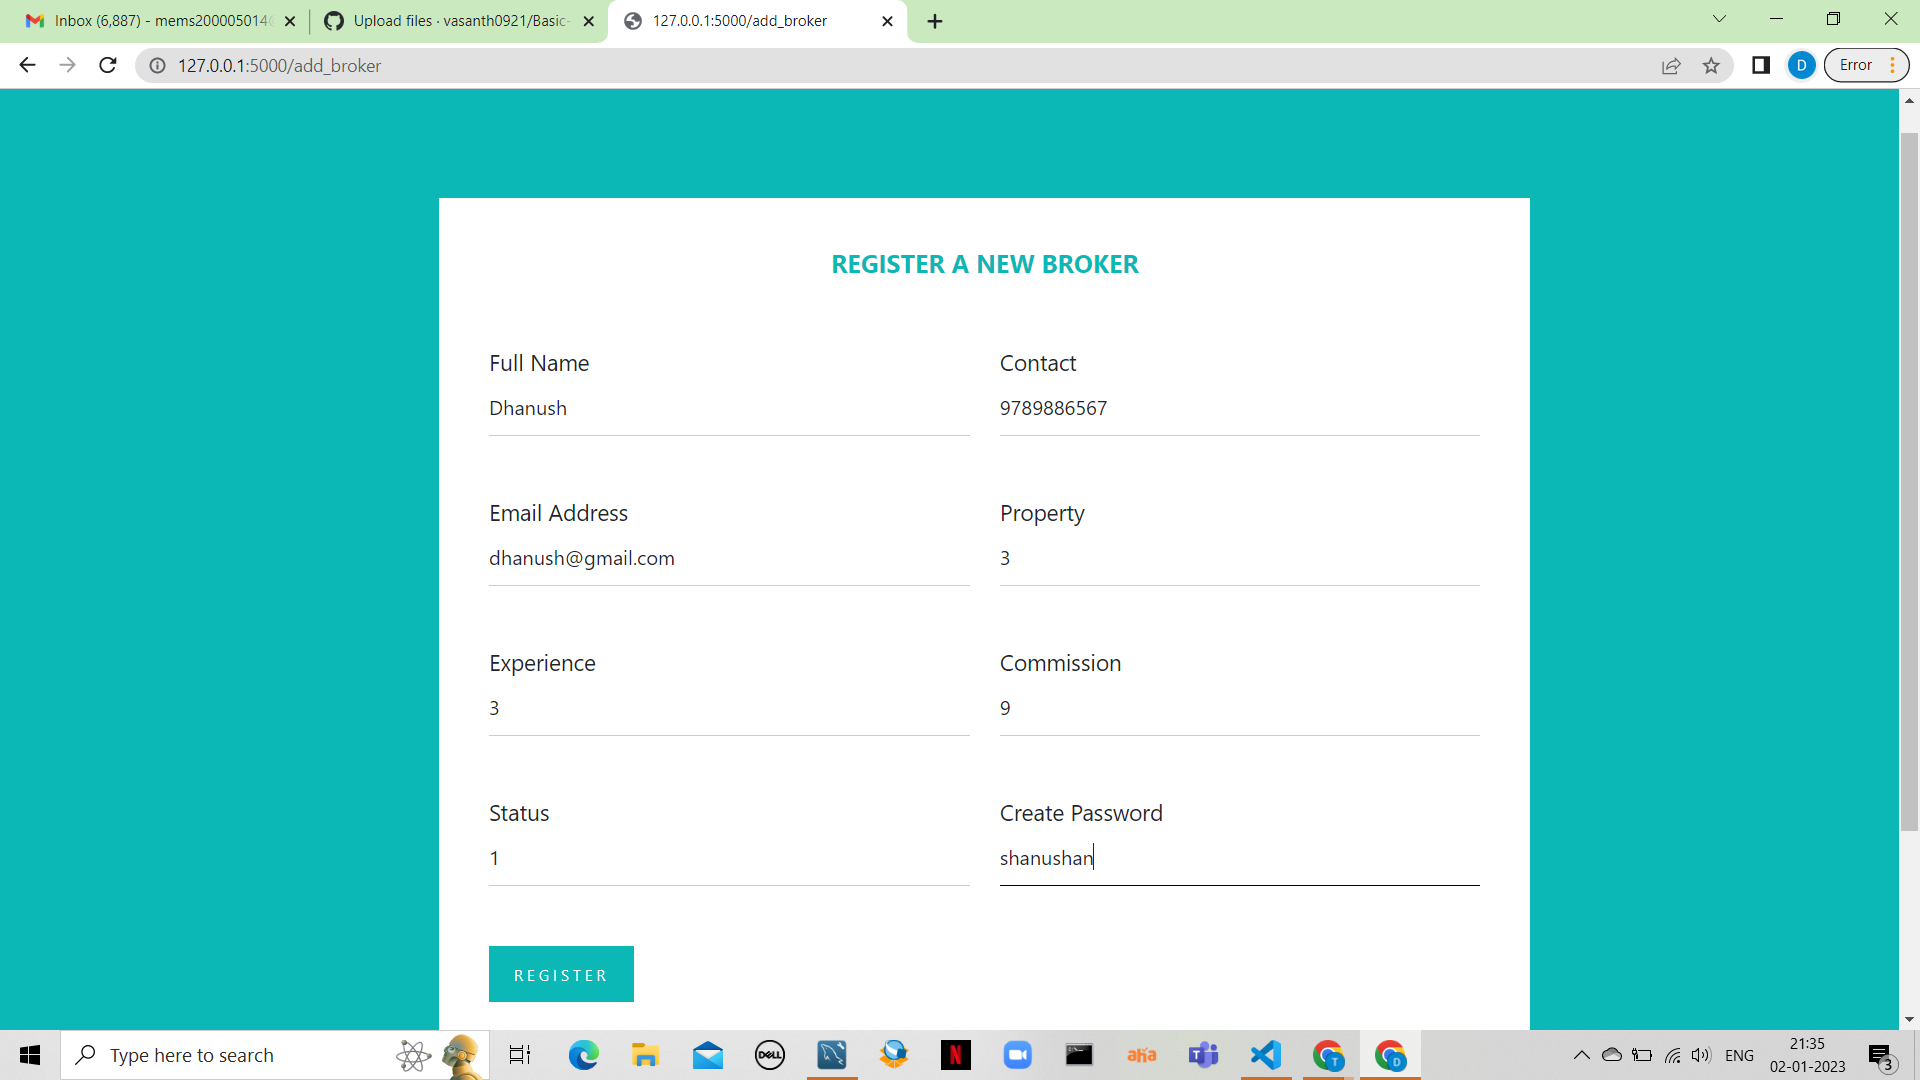
Task: Click the profile avatar D
Action: (1801, 65)
